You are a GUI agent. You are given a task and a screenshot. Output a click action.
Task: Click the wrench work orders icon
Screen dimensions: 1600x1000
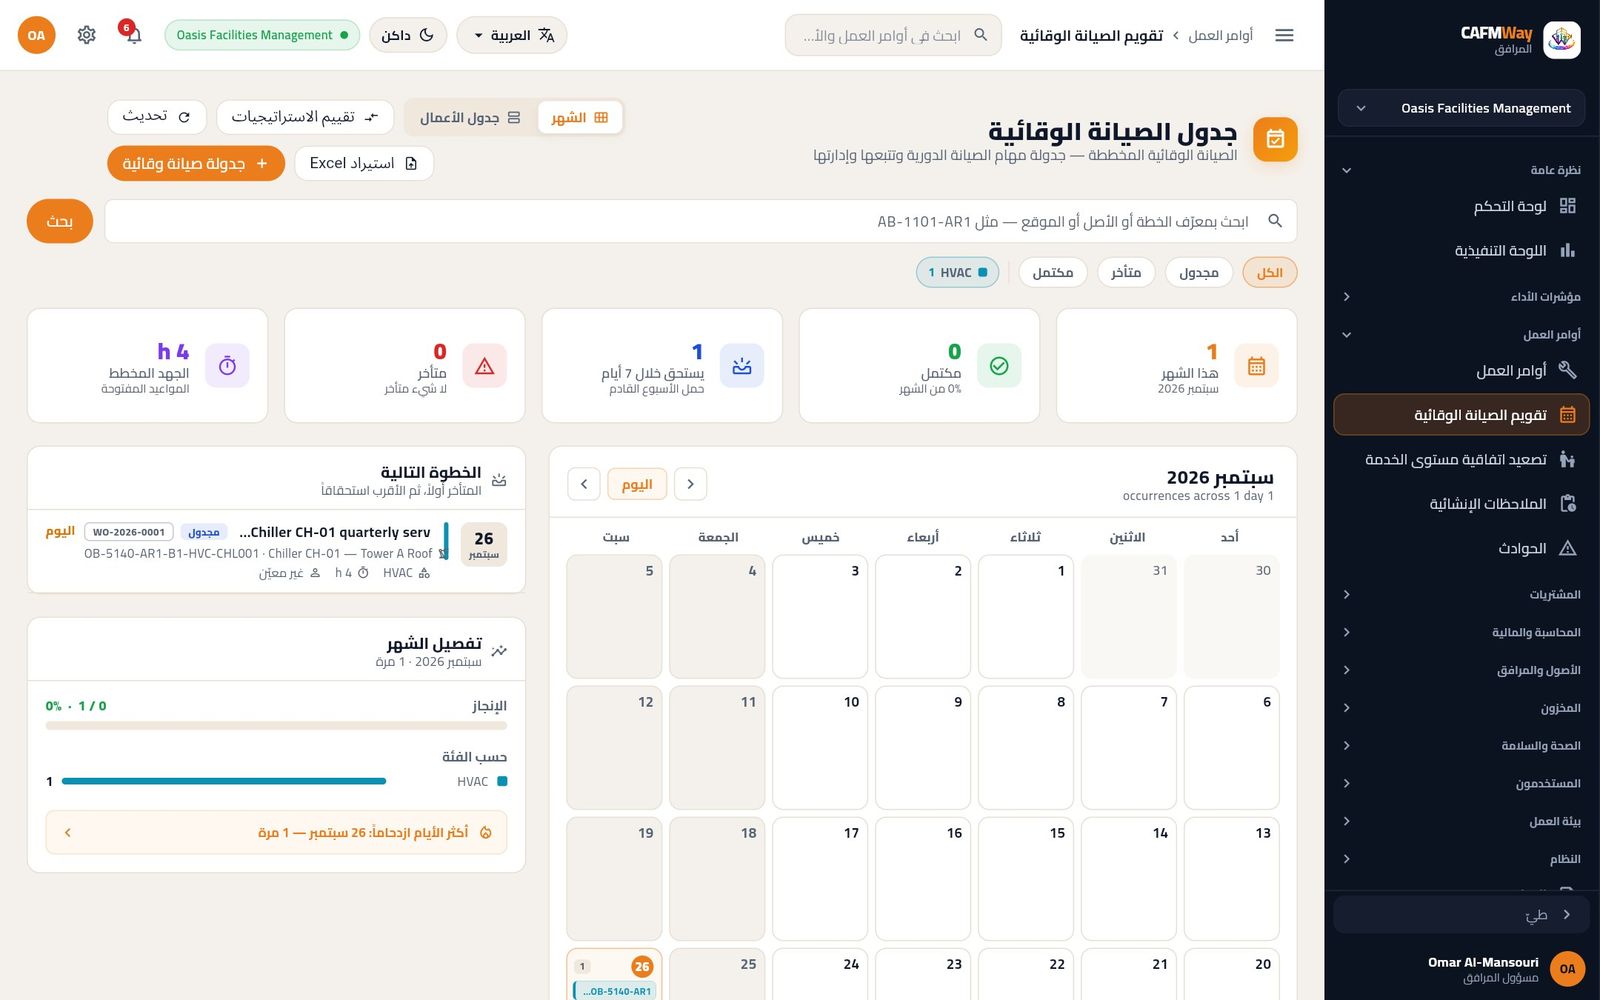1567,370
